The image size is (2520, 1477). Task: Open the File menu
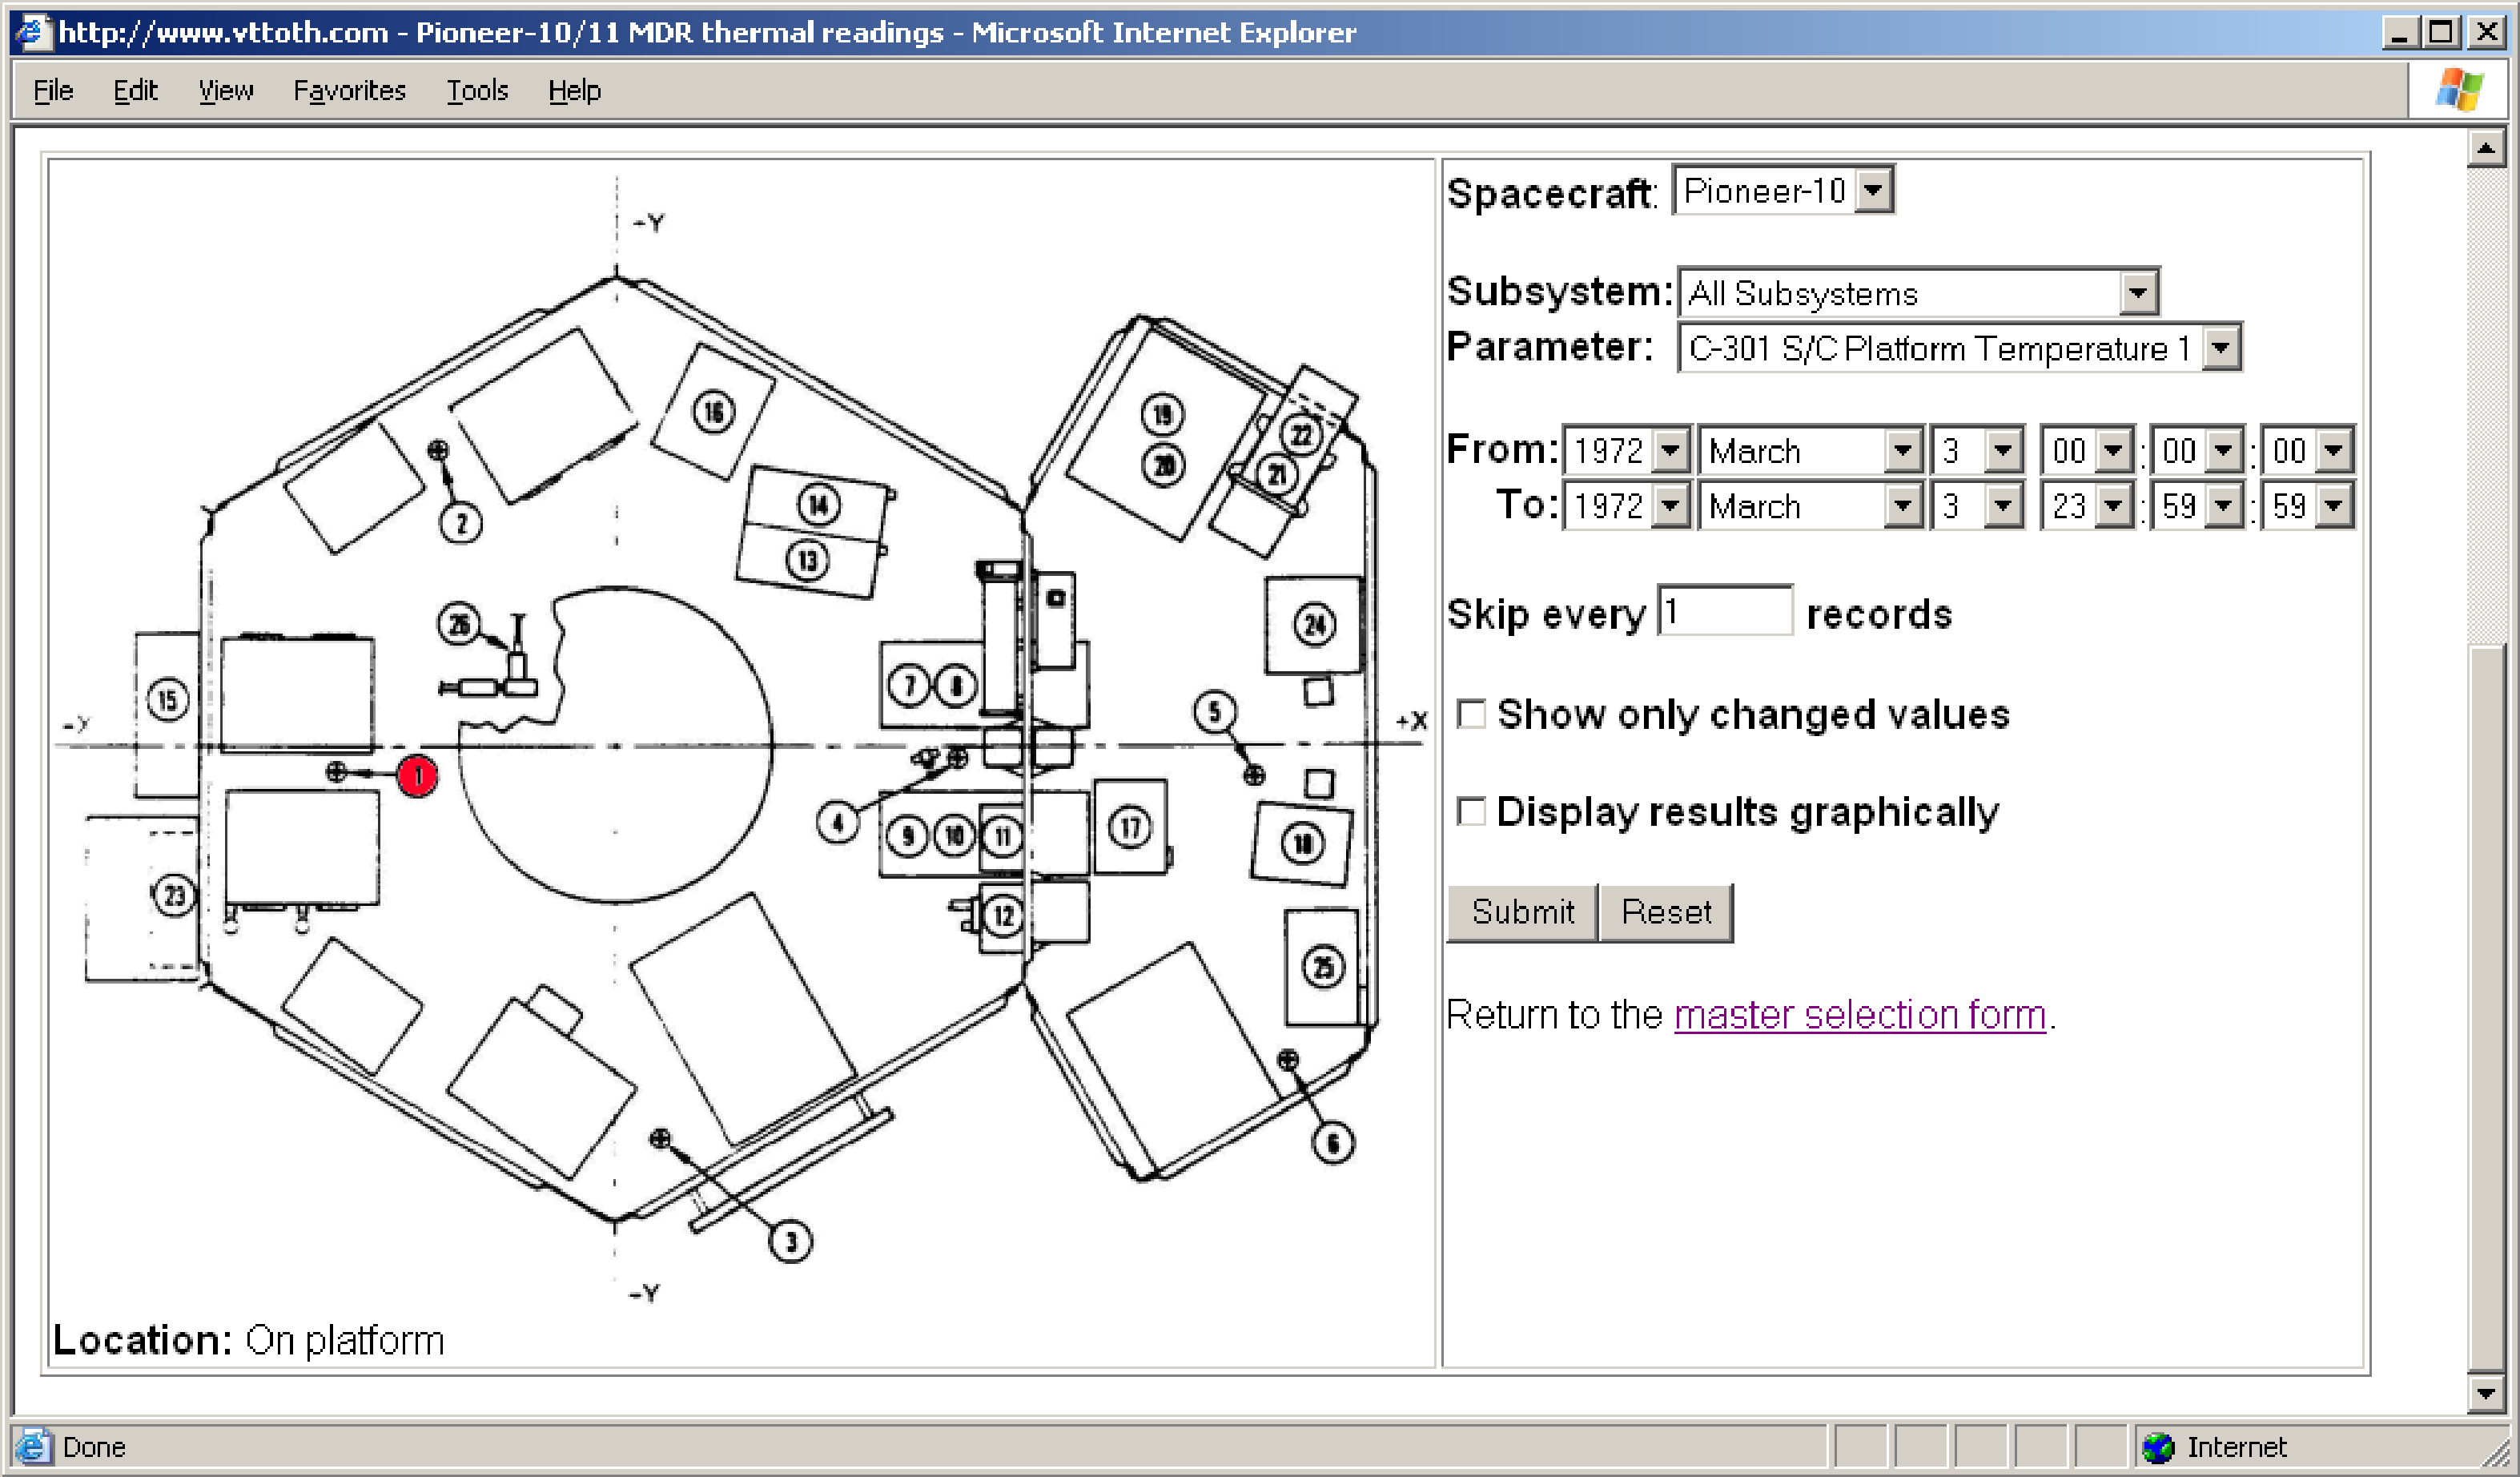(53, 91)
